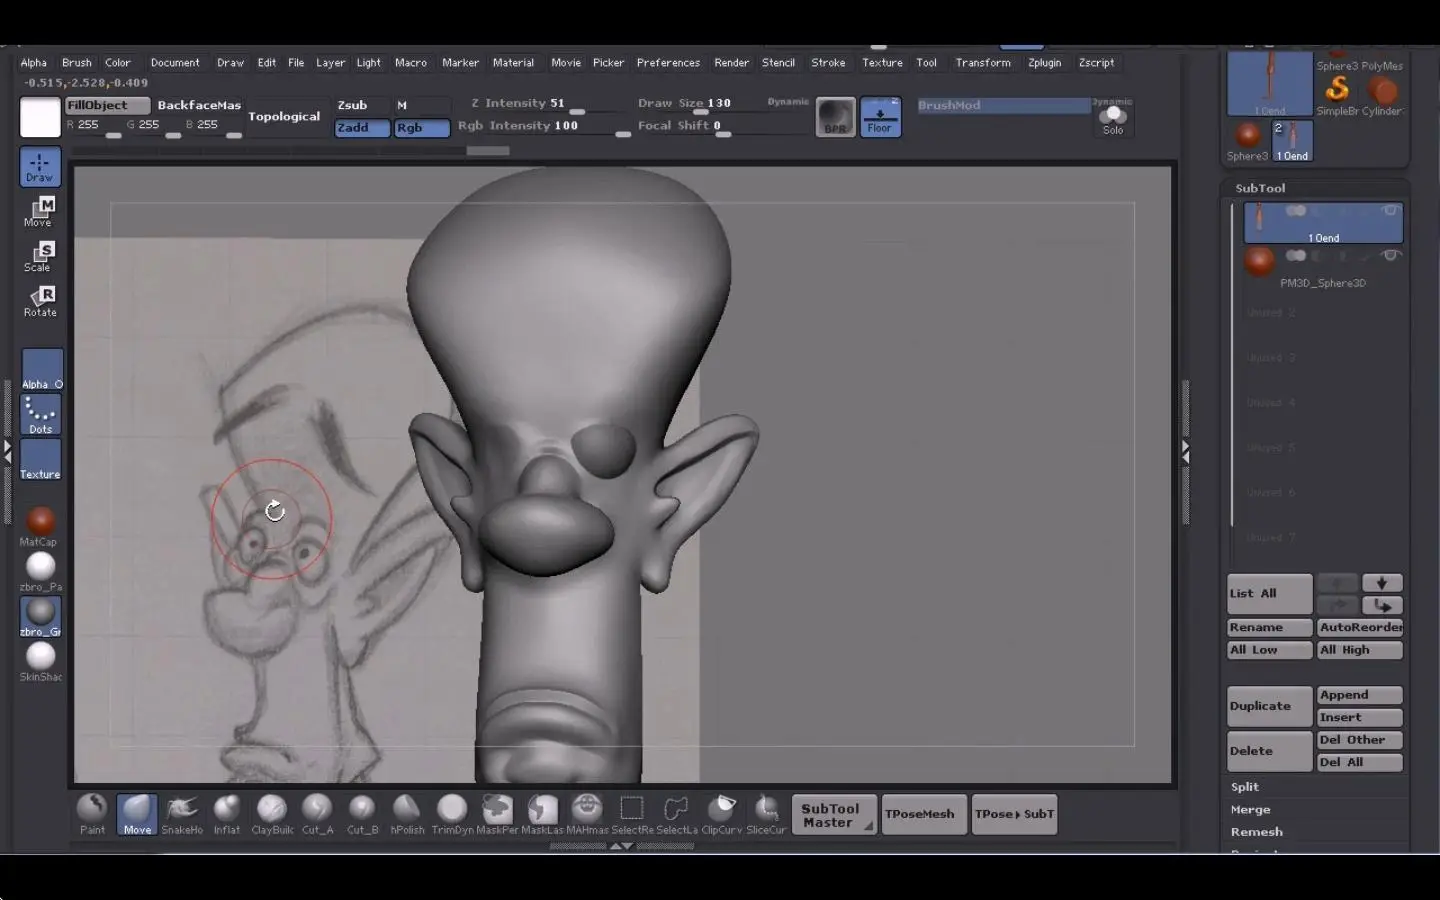Select the Cut_A brush

(317, 814)
